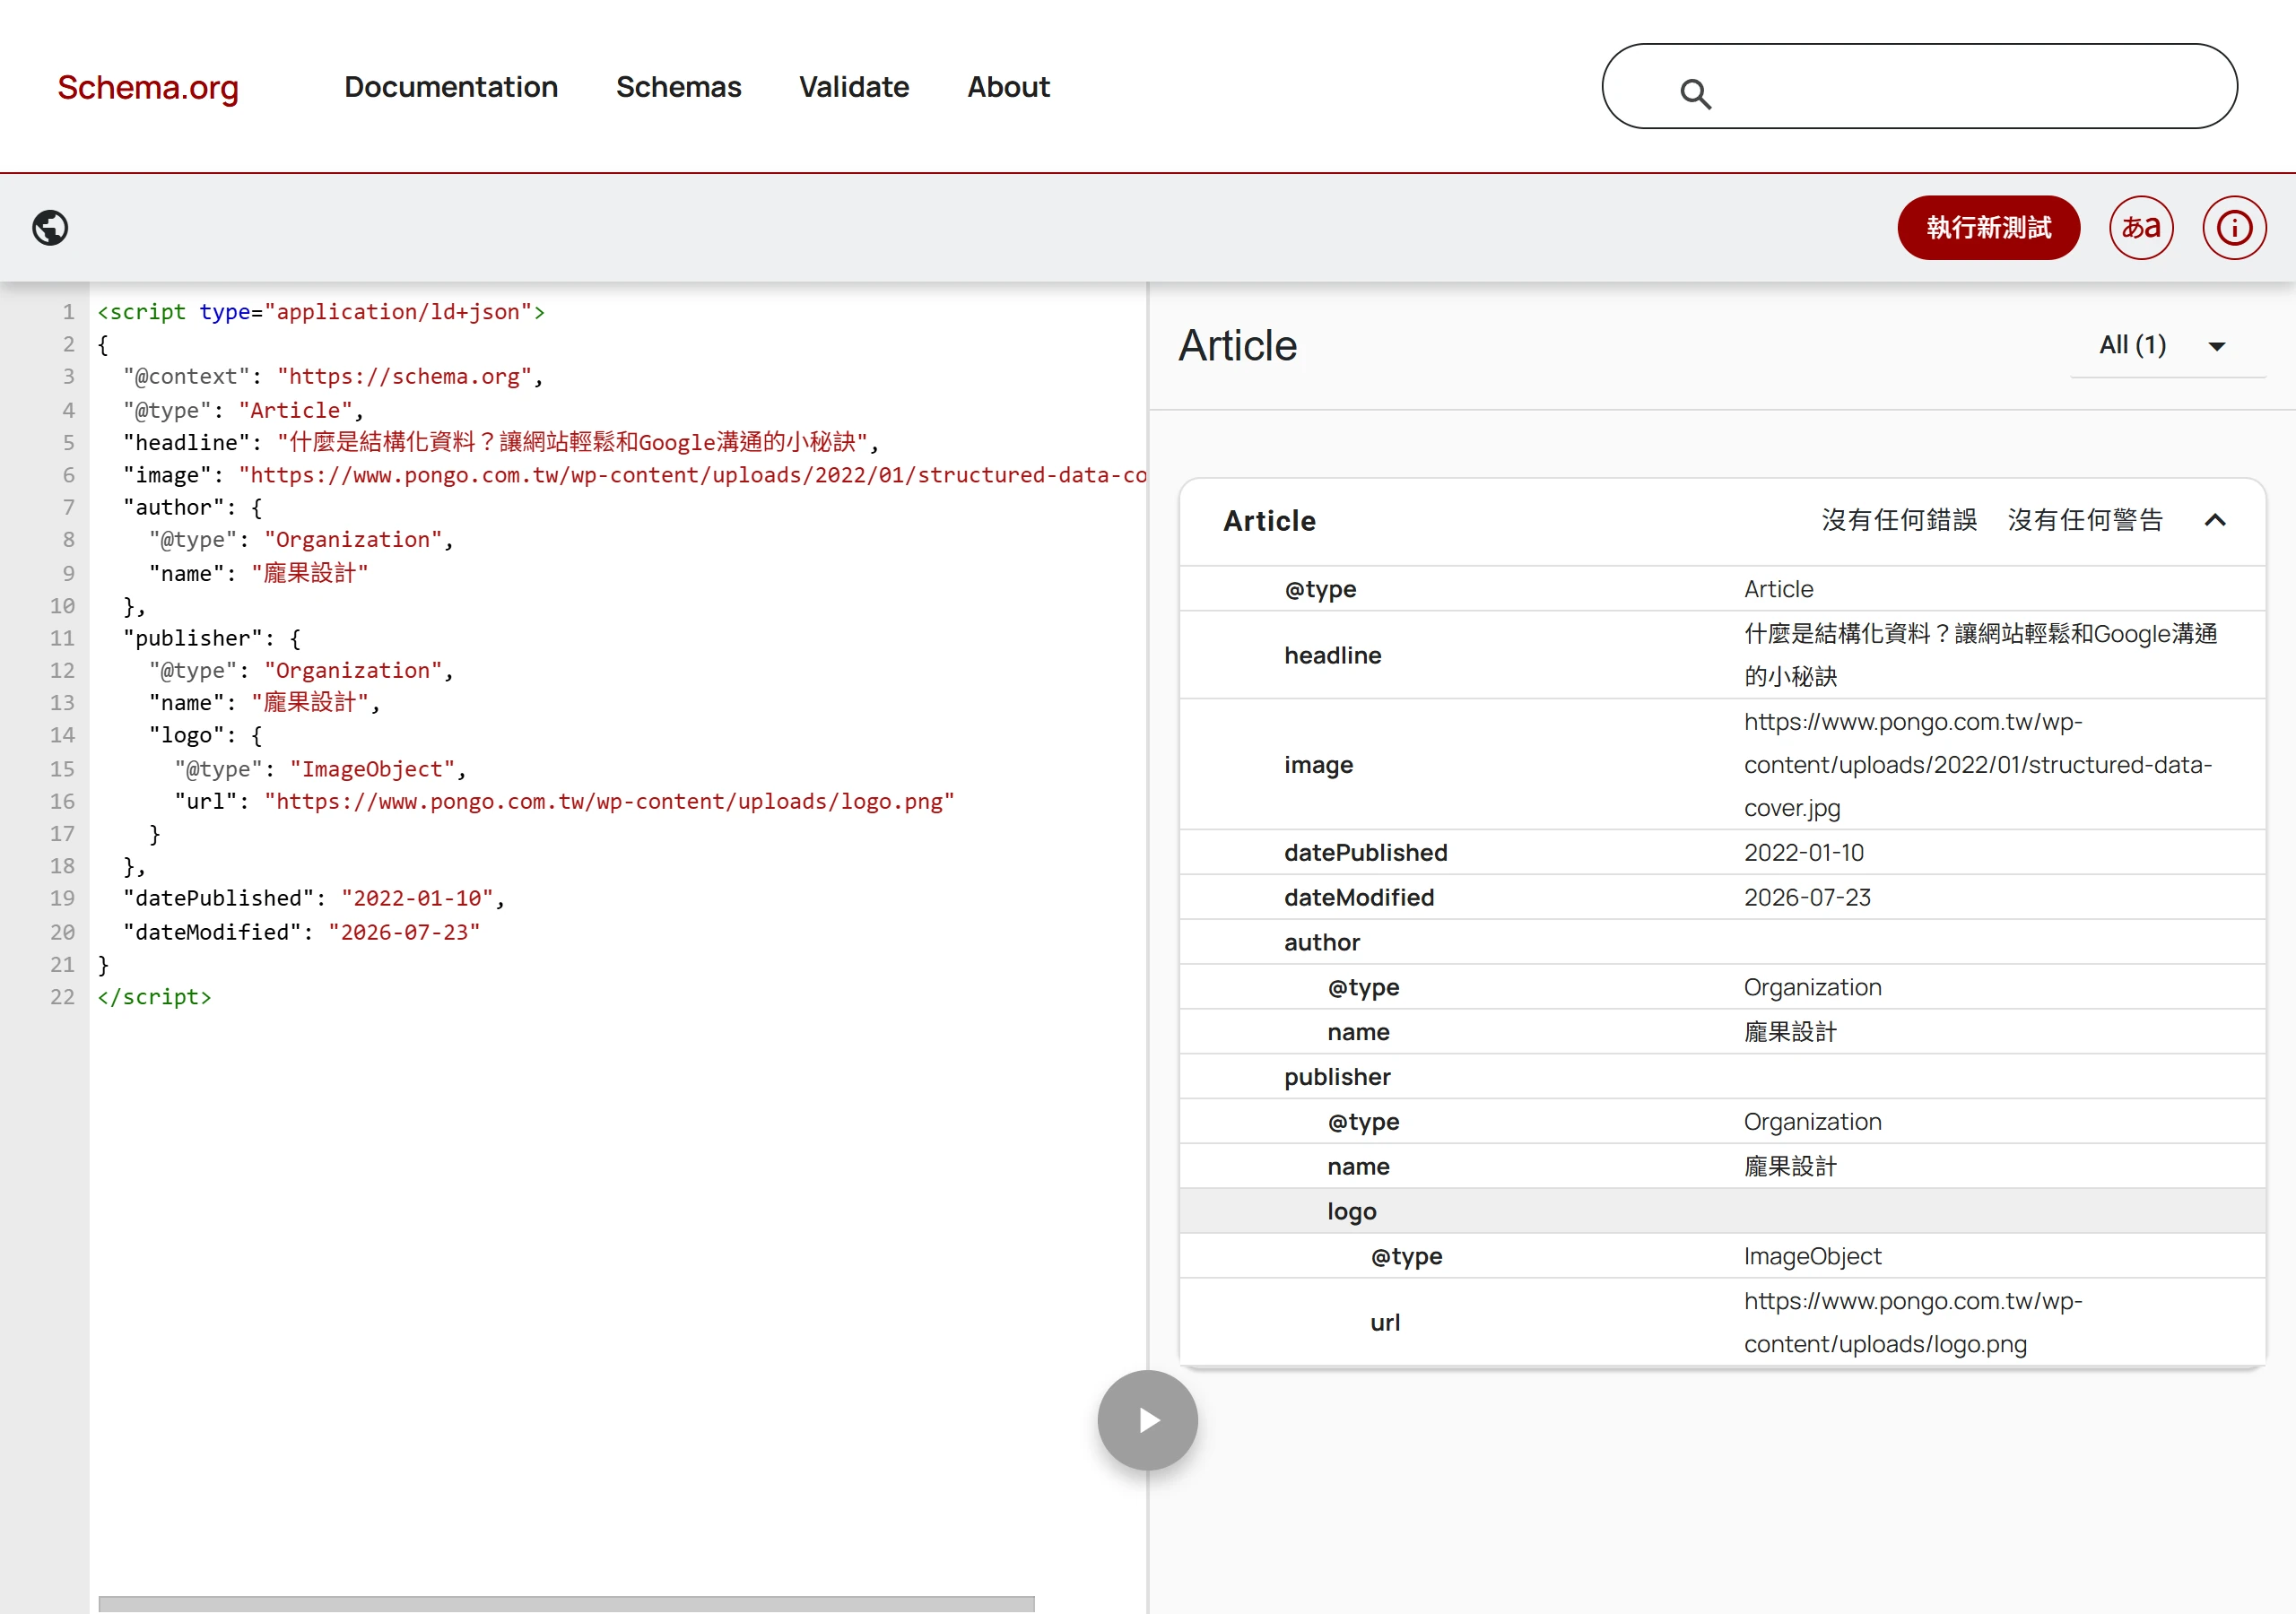Click code line 19 datePublished entry
2296x1614 pixels.
314,898
